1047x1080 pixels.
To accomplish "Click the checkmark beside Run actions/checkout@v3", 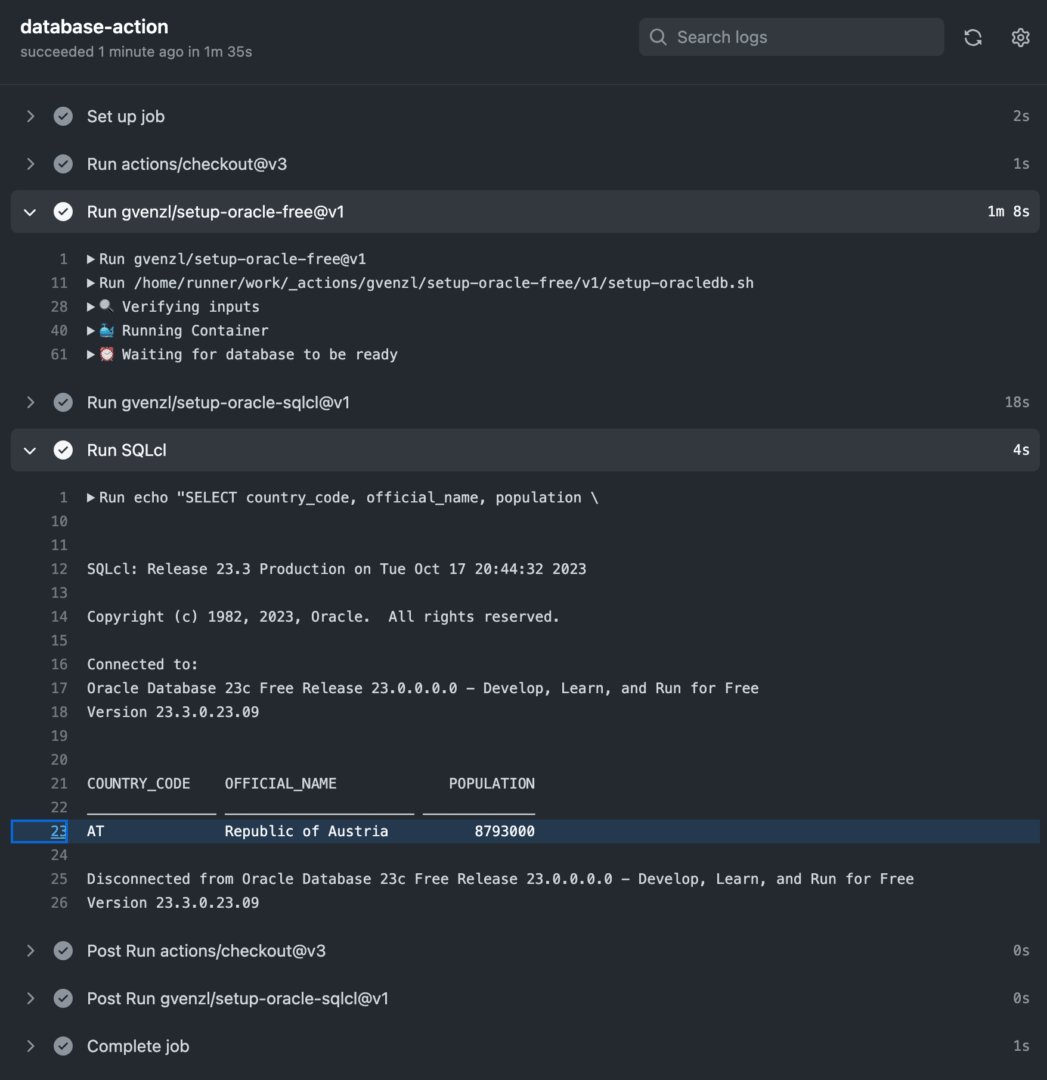I will [x=63, y=163].
